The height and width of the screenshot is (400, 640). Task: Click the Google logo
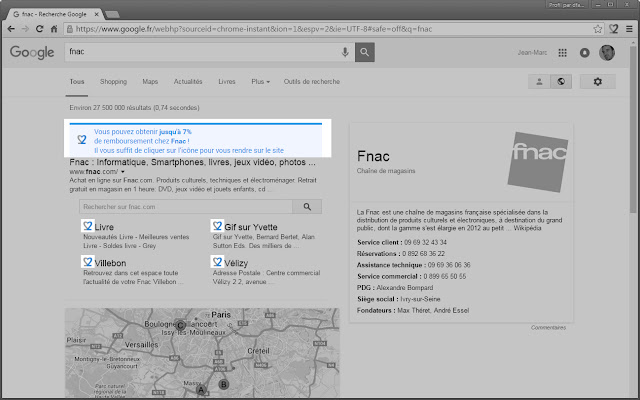point(32,52)
